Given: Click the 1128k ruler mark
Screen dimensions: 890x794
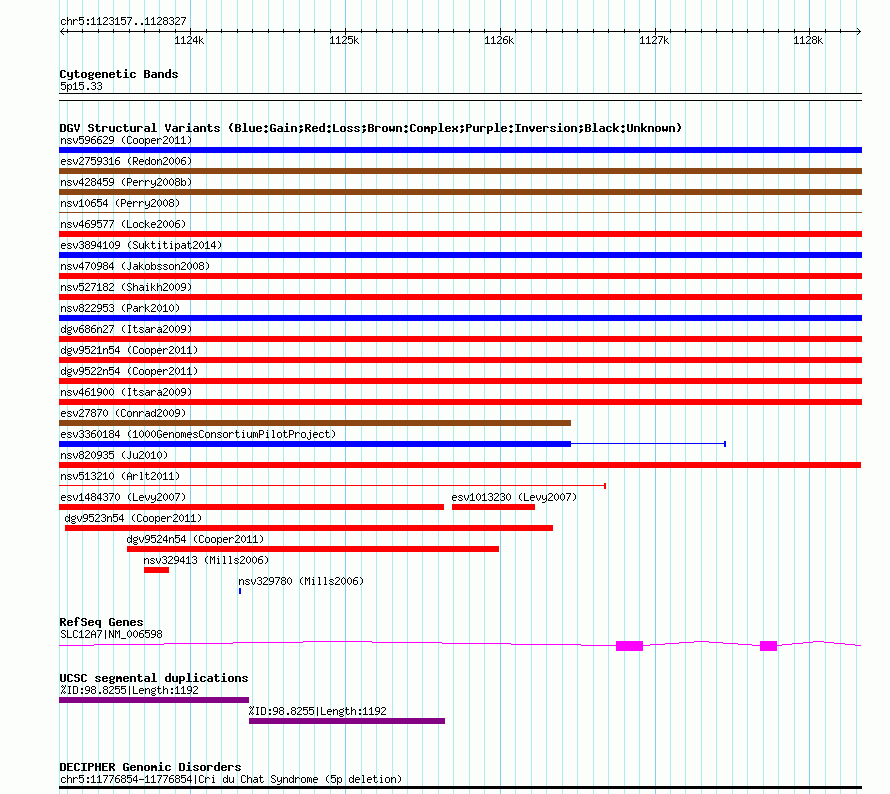Looking at the screenshot, I should (808, 40).
